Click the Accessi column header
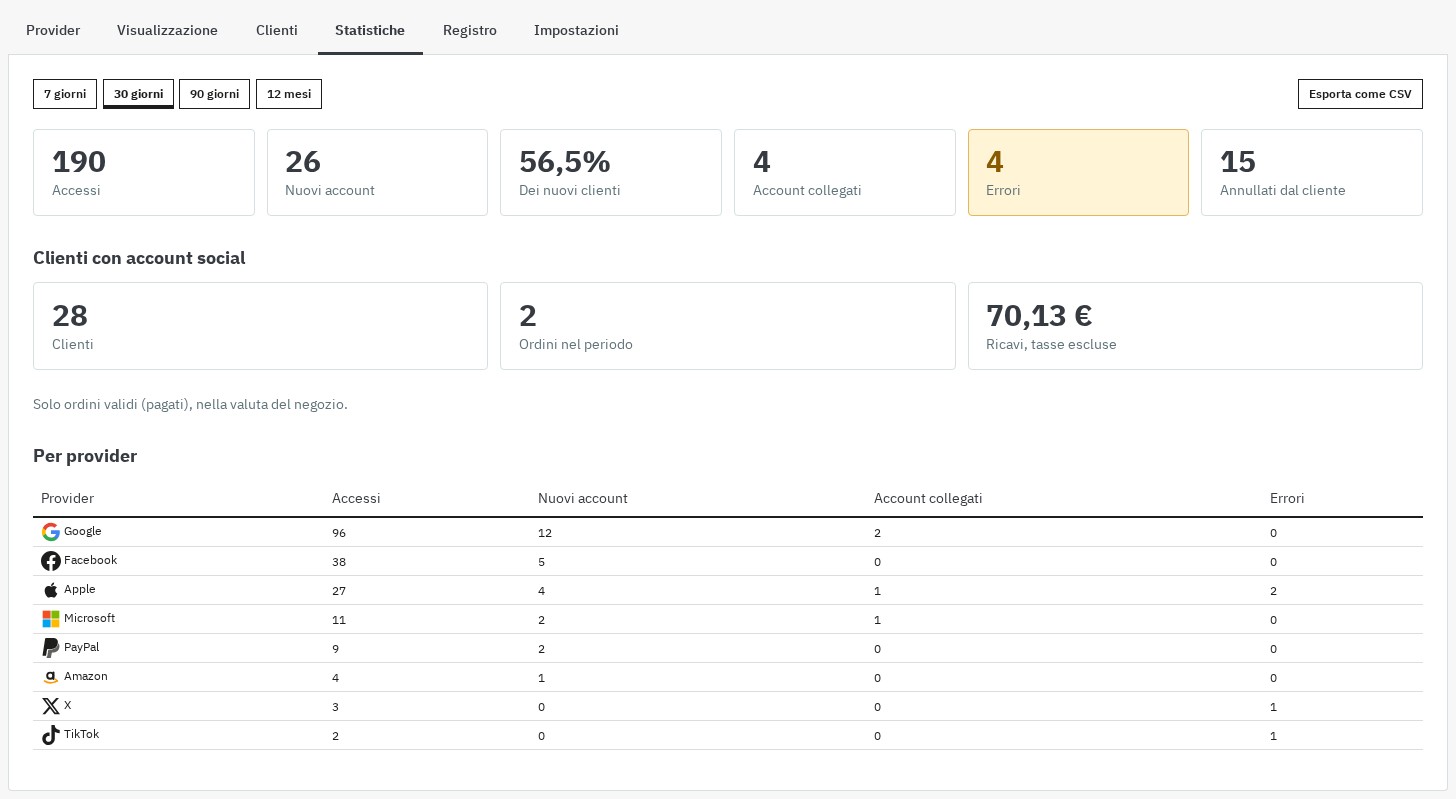The height and width of the screenshot is (799, 1456). point(356,498)
